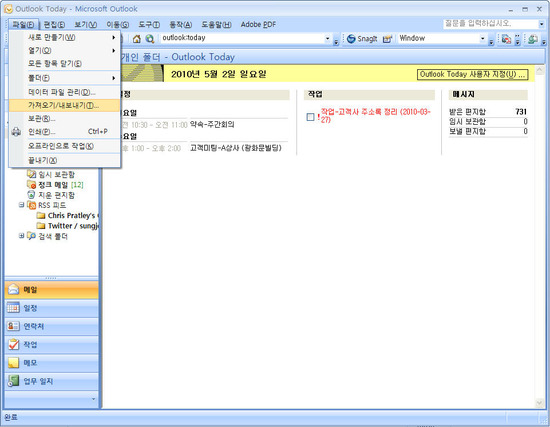Open the 도구 menu
550x427 pixels.
click(x=149, y=25)
